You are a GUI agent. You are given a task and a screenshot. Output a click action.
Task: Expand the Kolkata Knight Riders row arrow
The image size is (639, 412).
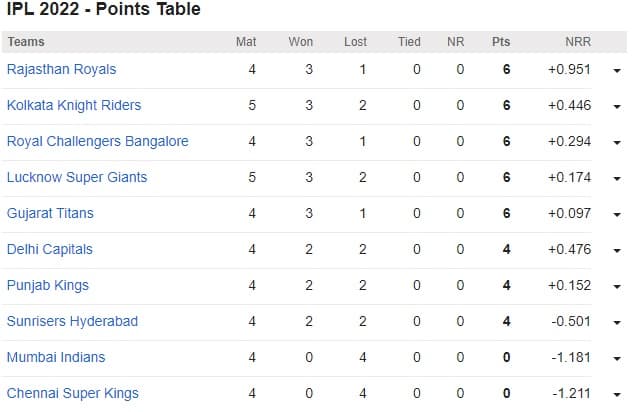click(x=617, y=107)
